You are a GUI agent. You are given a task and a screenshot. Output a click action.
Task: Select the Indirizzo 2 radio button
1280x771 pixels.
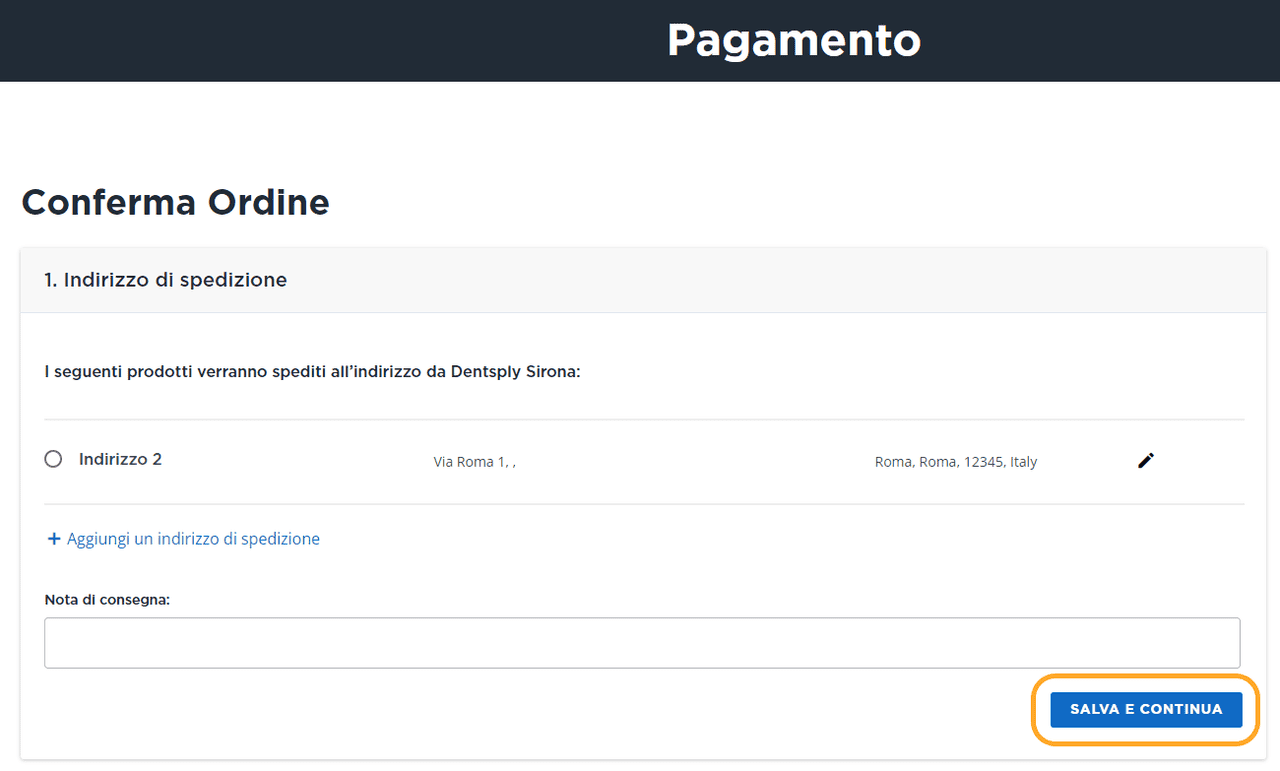click(53, 459)
